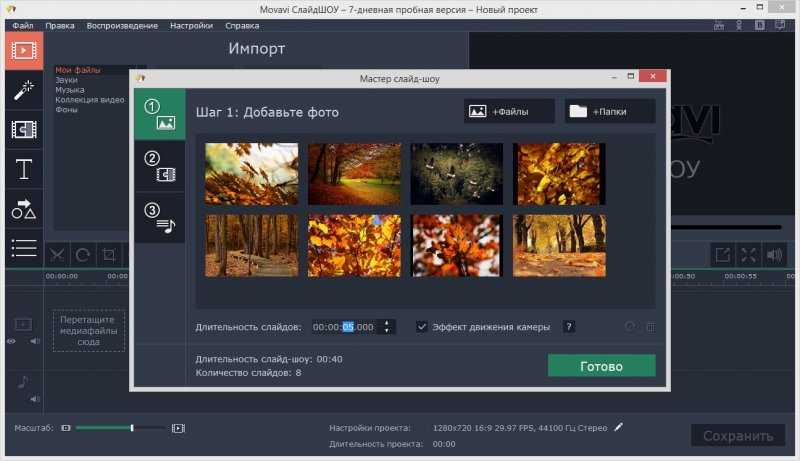Increase slide duration with the up arrow
The height and width of the screenshot is (461, 800).
(x=387, y=322)
